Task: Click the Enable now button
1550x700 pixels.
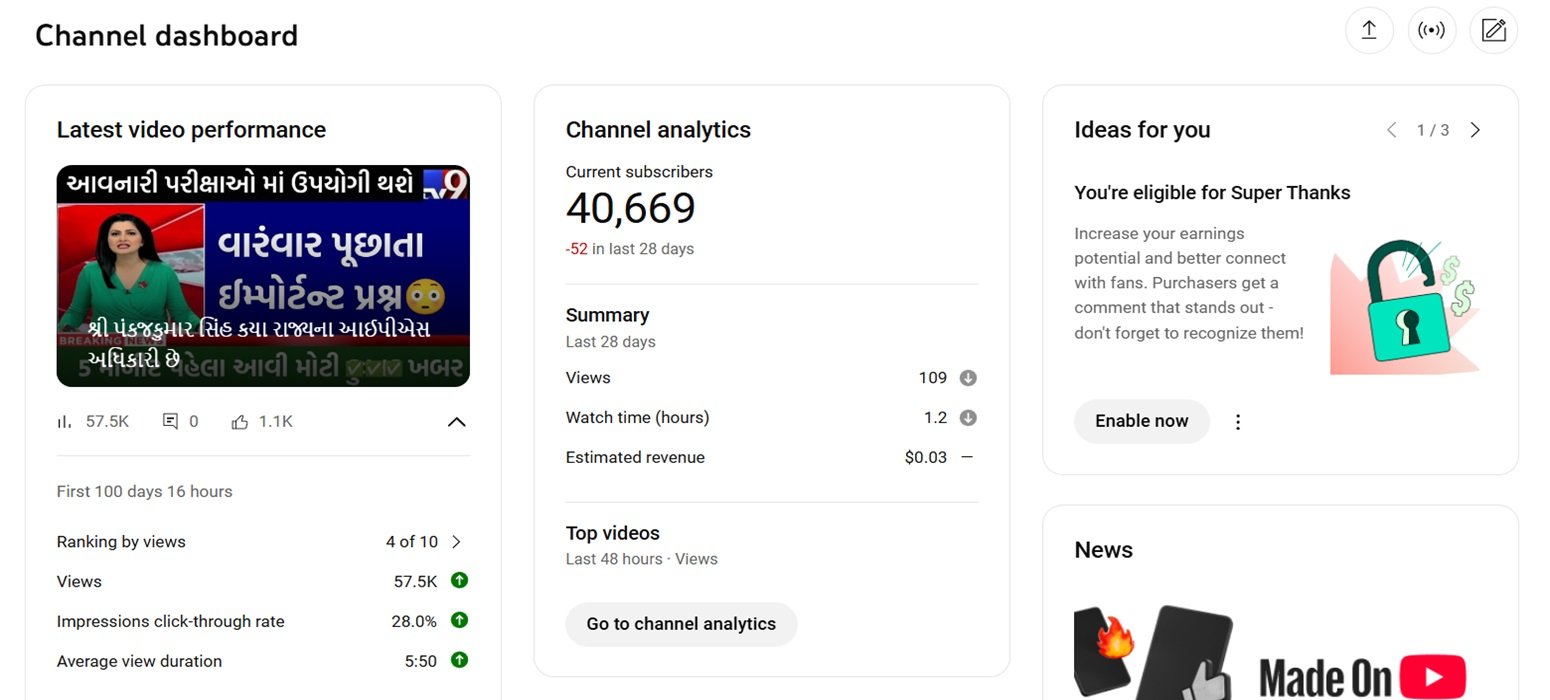Action: pos(1142,421)
